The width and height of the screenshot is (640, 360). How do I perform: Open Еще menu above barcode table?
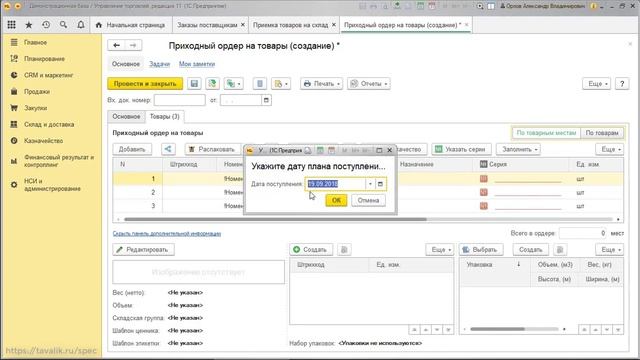click(440, 250)
